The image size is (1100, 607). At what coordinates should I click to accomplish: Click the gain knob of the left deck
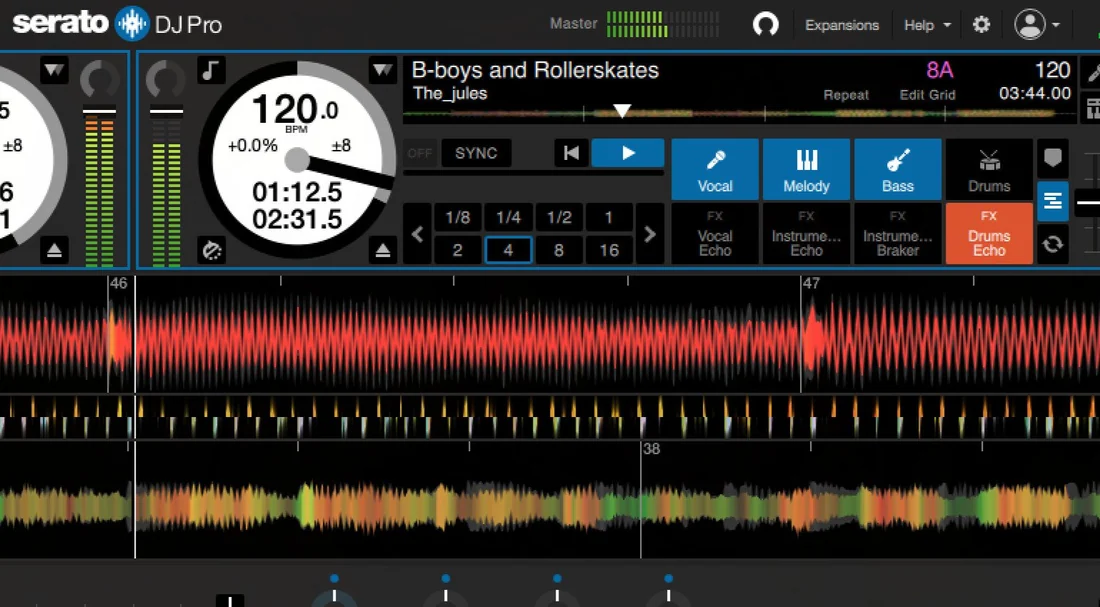[100, 79]
